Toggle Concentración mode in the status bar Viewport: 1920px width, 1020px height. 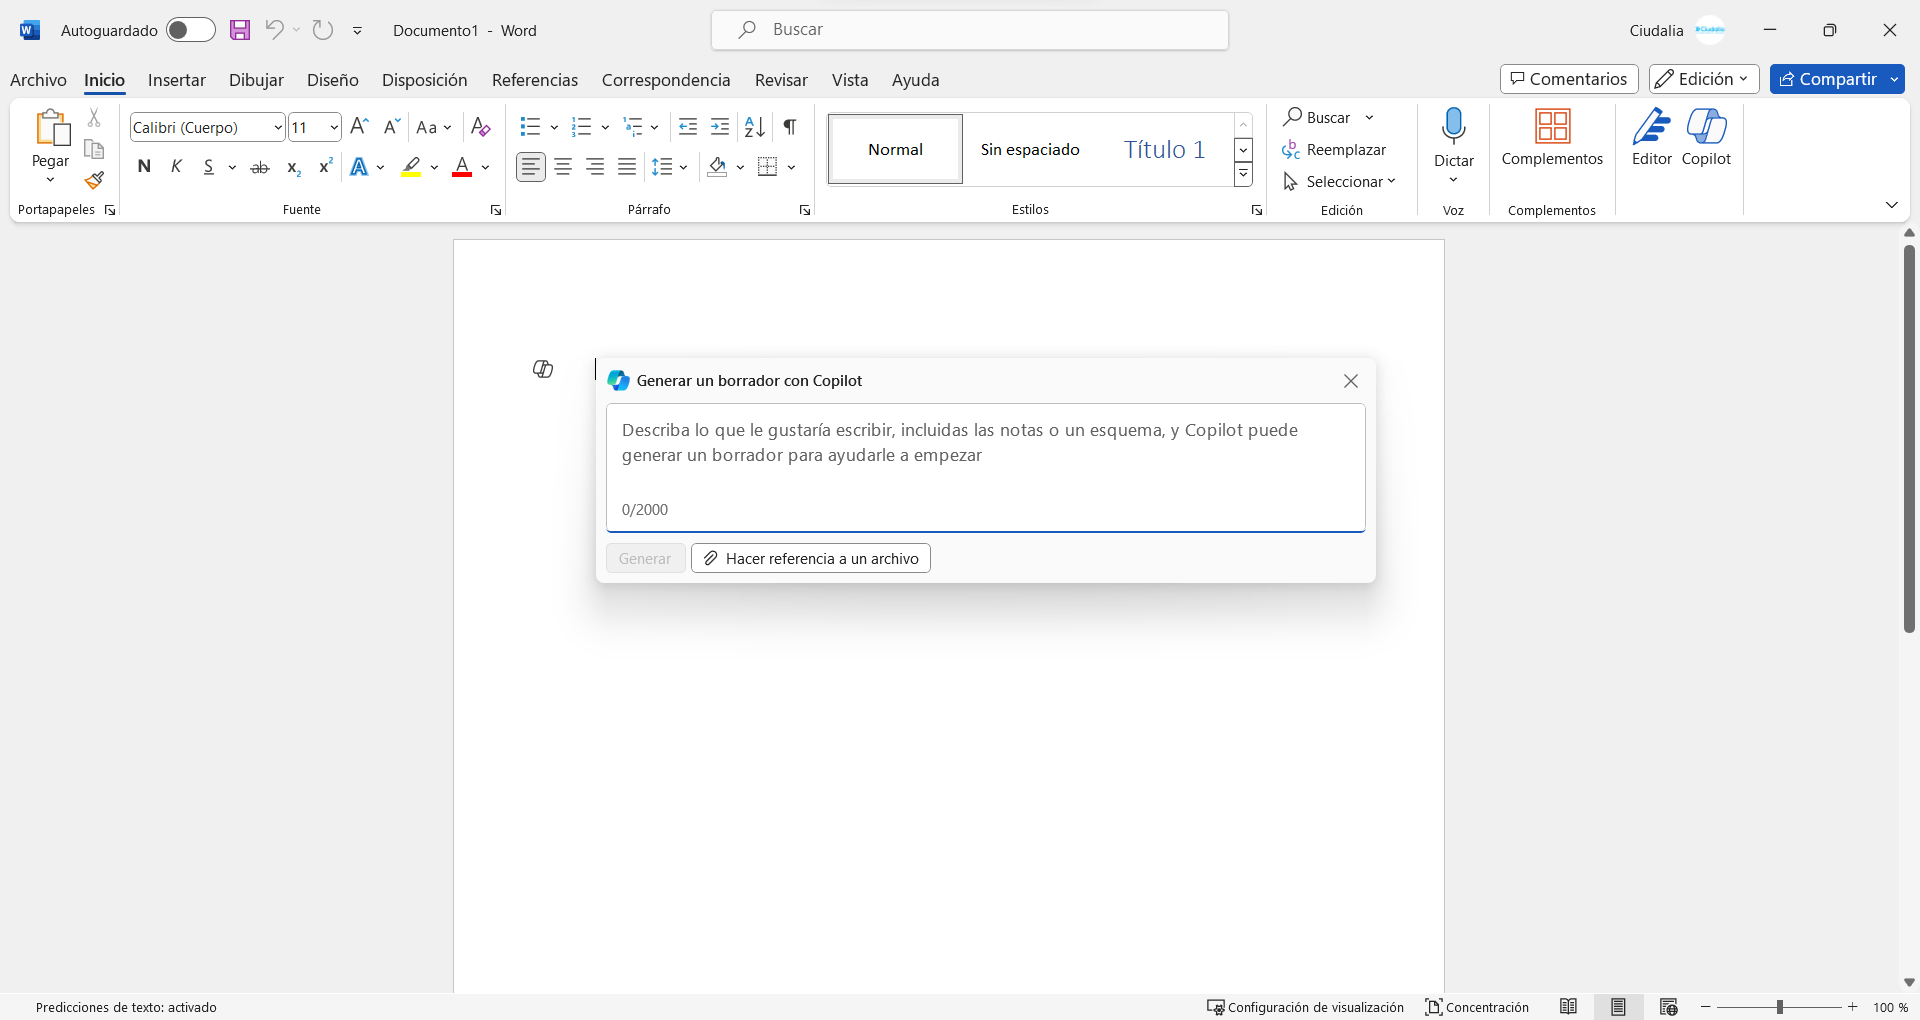pyautogui.click(x=1477, y=1007)
